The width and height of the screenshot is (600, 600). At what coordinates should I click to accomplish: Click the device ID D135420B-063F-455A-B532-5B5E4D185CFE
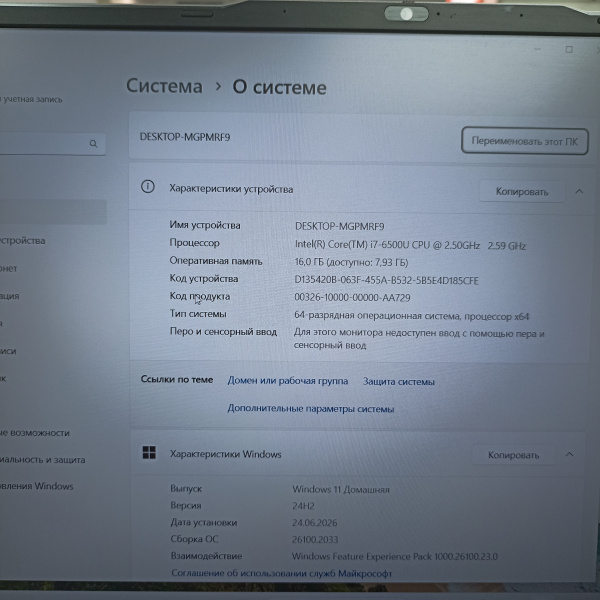point(386,280)
